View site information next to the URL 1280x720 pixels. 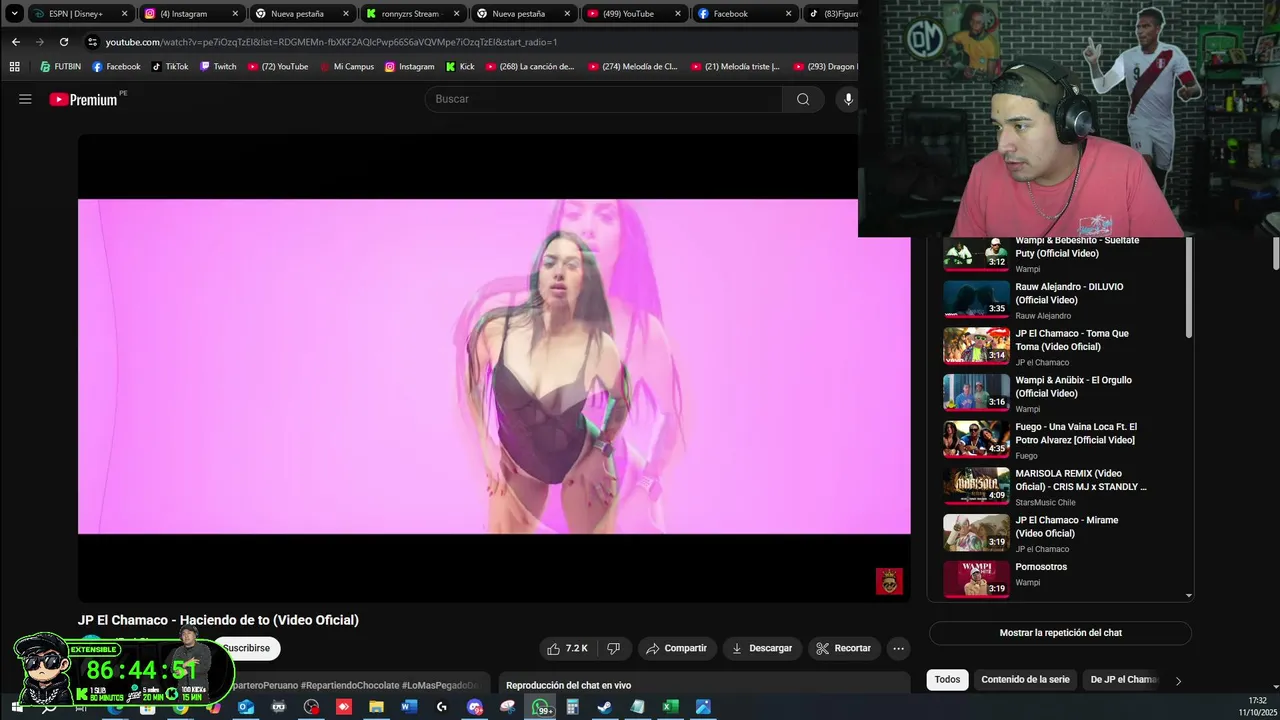click(93, 42)
